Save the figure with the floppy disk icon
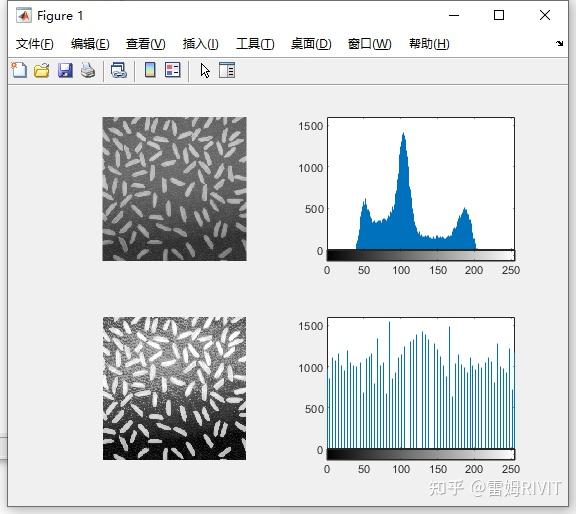Screen dimensions: 576x514 click(x=65, y=70)
